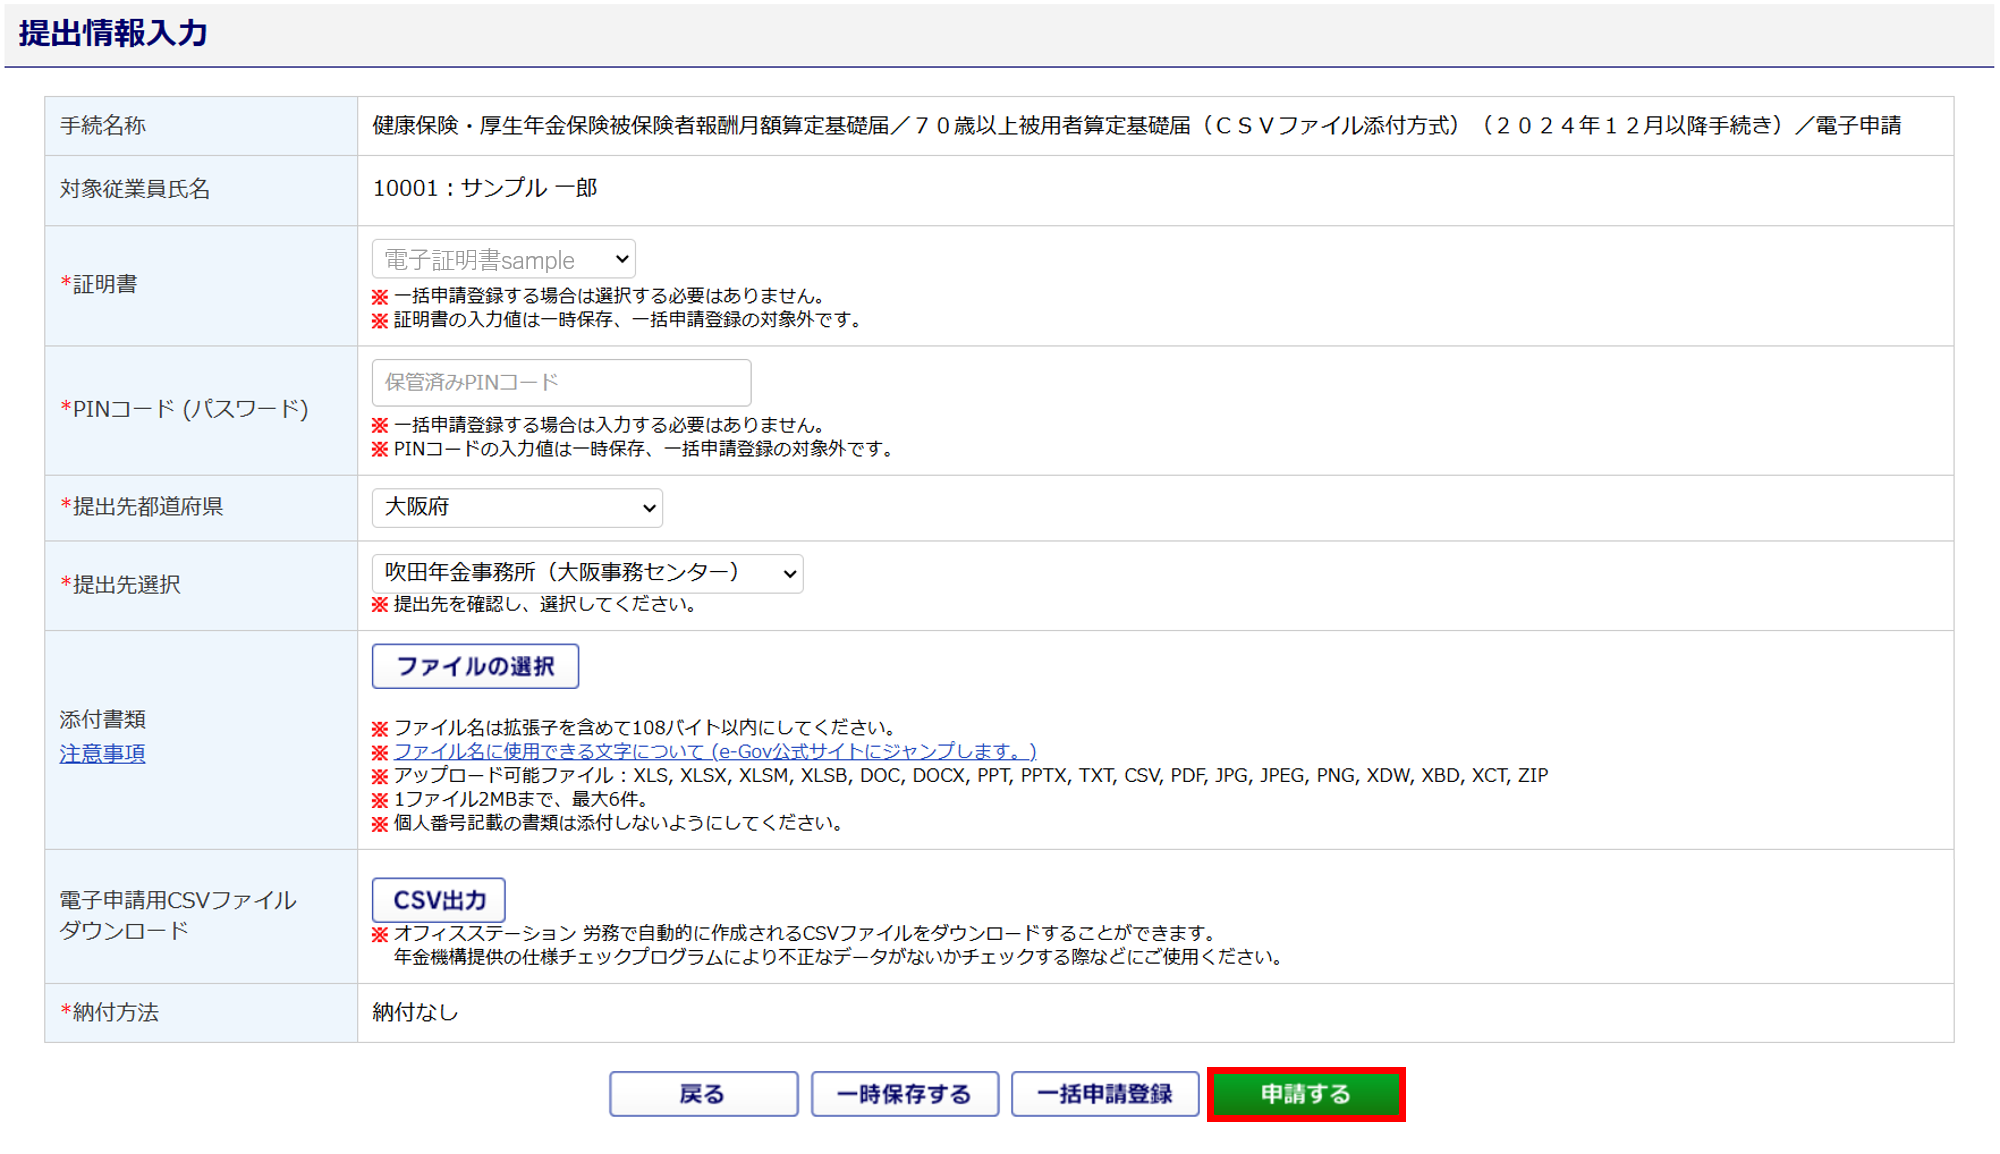
Task: Click the employee name 10001：サンプル 一郎
Action: click(485, 188)
